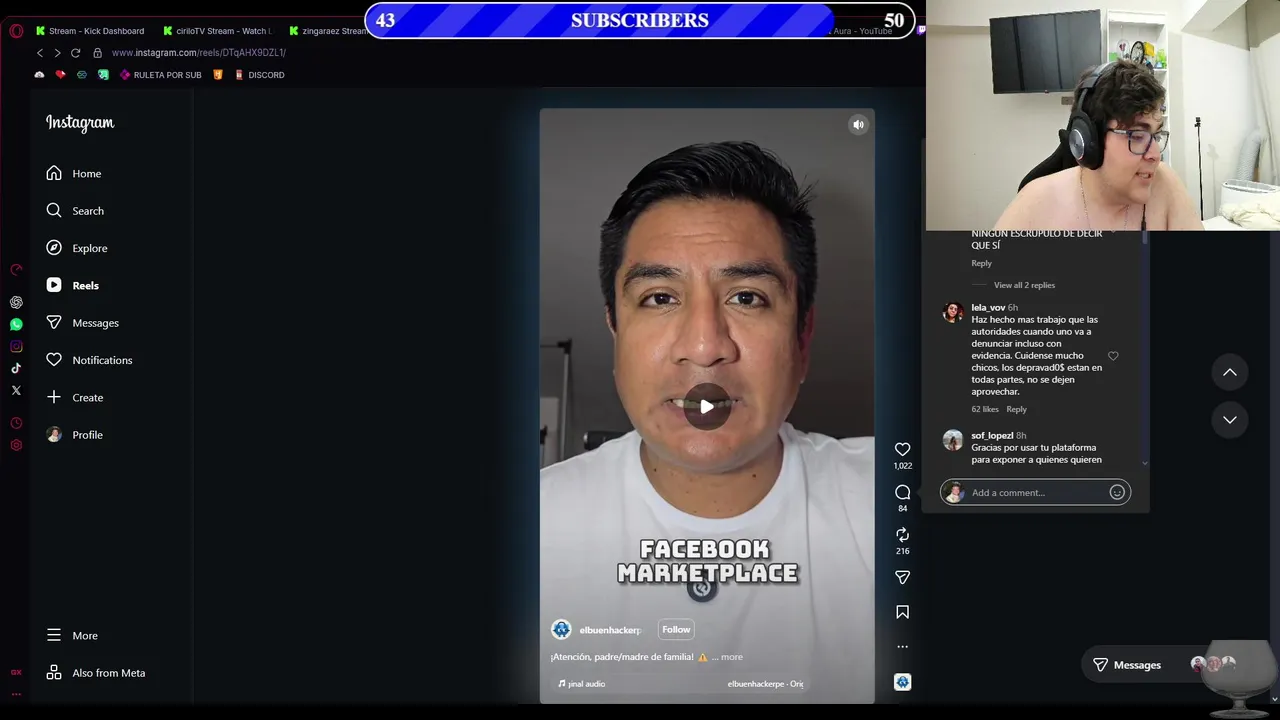This screenshot has height=720, width=1280.
Task: Go forward in browser history
Action: click(x=57, y=53)
